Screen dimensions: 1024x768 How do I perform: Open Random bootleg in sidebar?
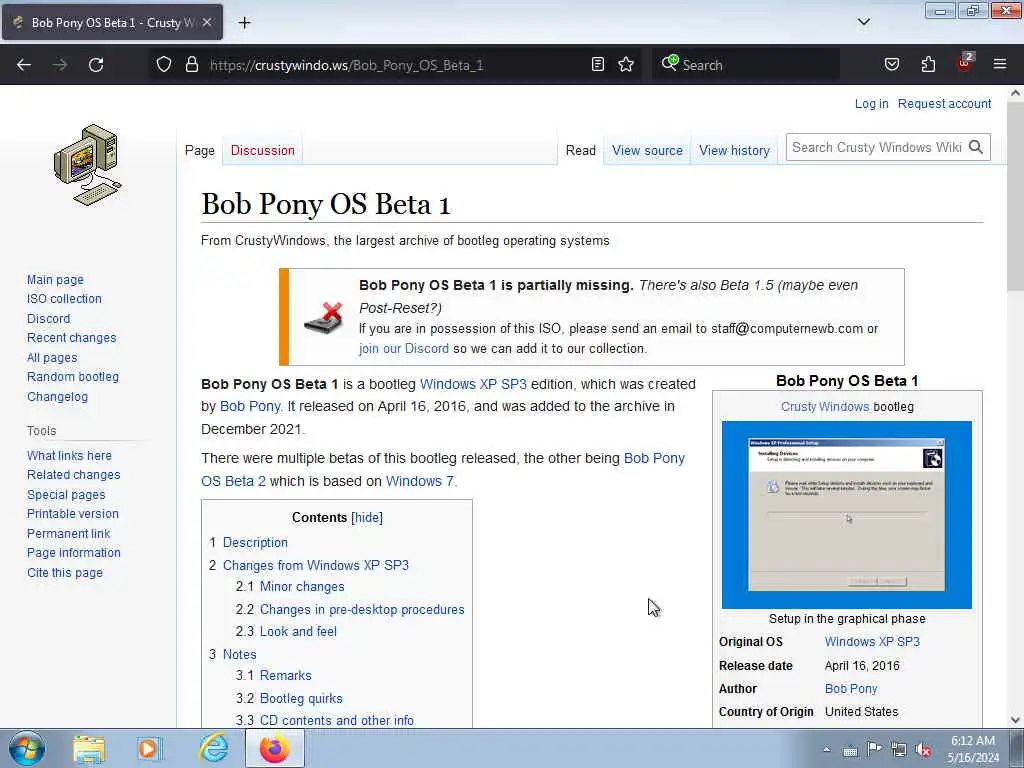[73, 377]
